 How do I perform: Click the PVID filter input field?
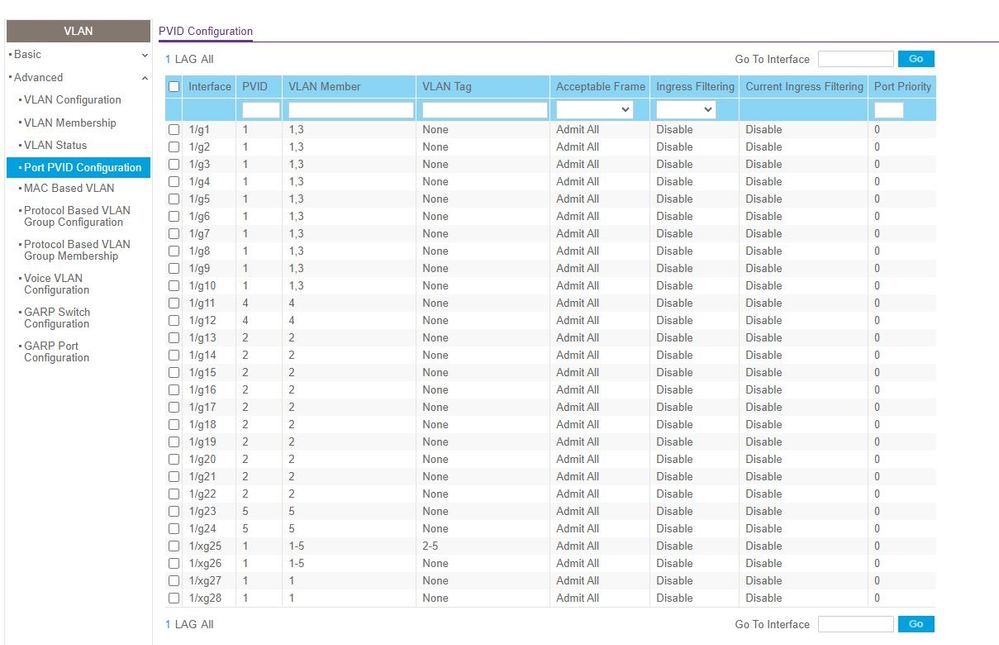(x=261, y=110)
